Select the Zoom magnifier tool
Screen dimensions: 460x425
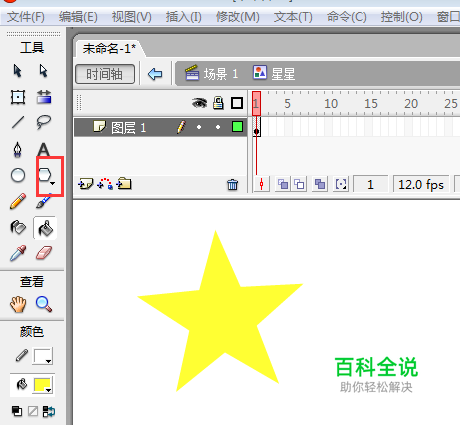coord(44,304)
